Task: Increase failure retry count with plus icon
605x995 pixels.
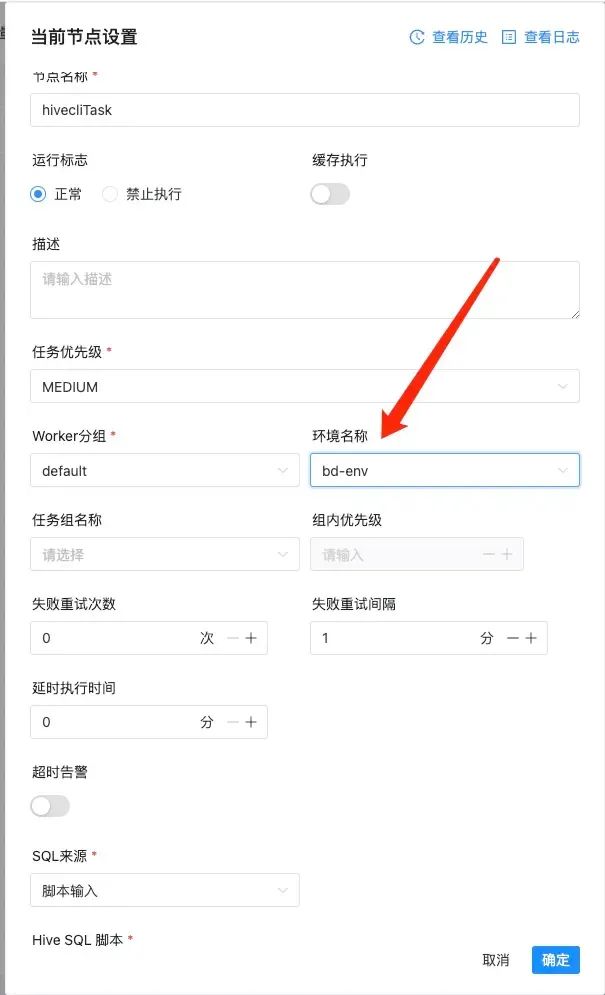Action: click(251, 638)
